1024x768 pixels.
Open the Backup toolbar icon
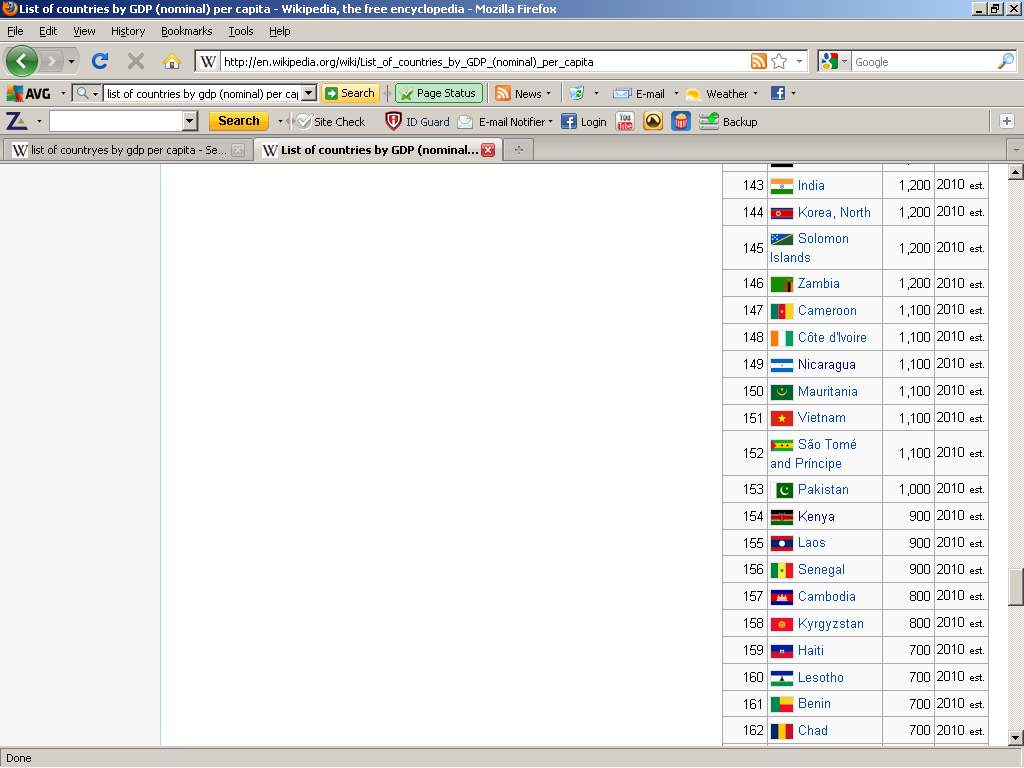(x=709, y=121)
